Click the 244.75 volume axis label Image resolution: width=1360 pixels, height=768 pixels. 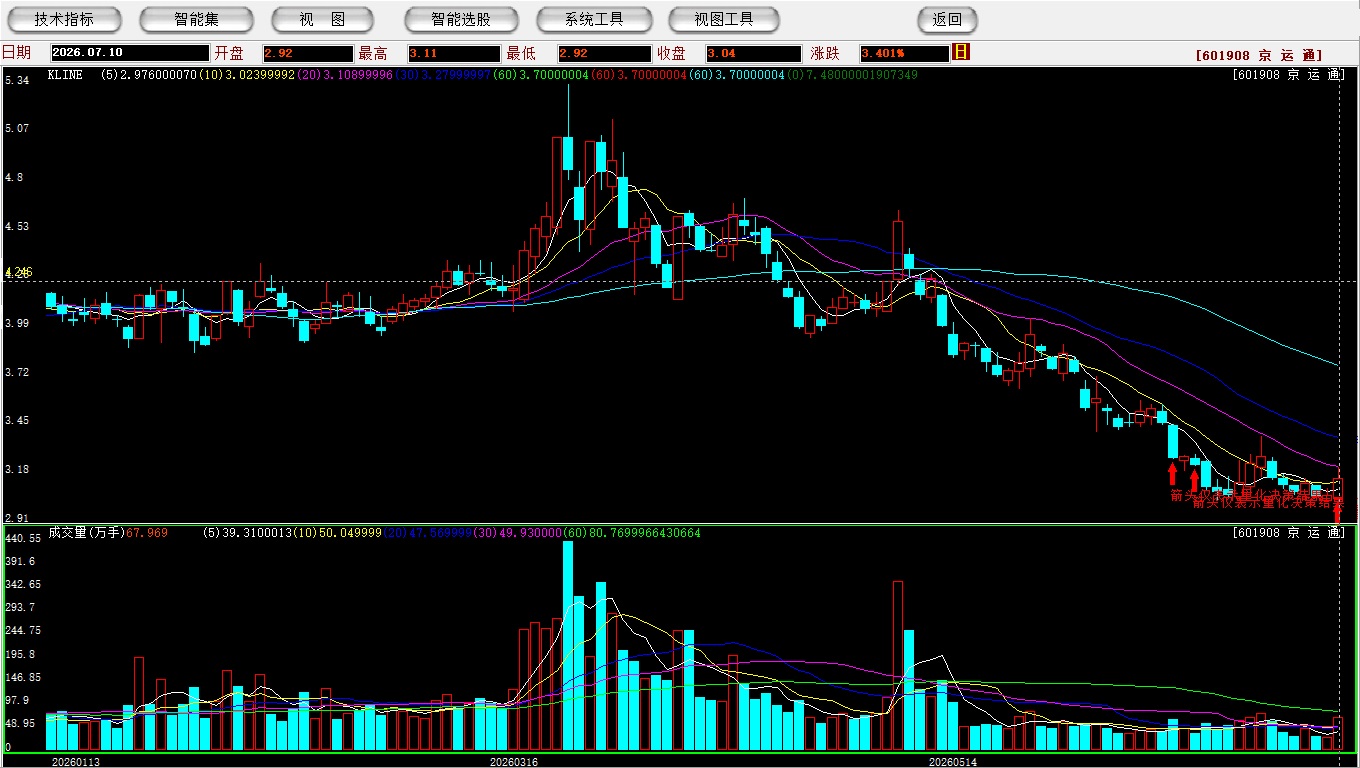[22, 630]
